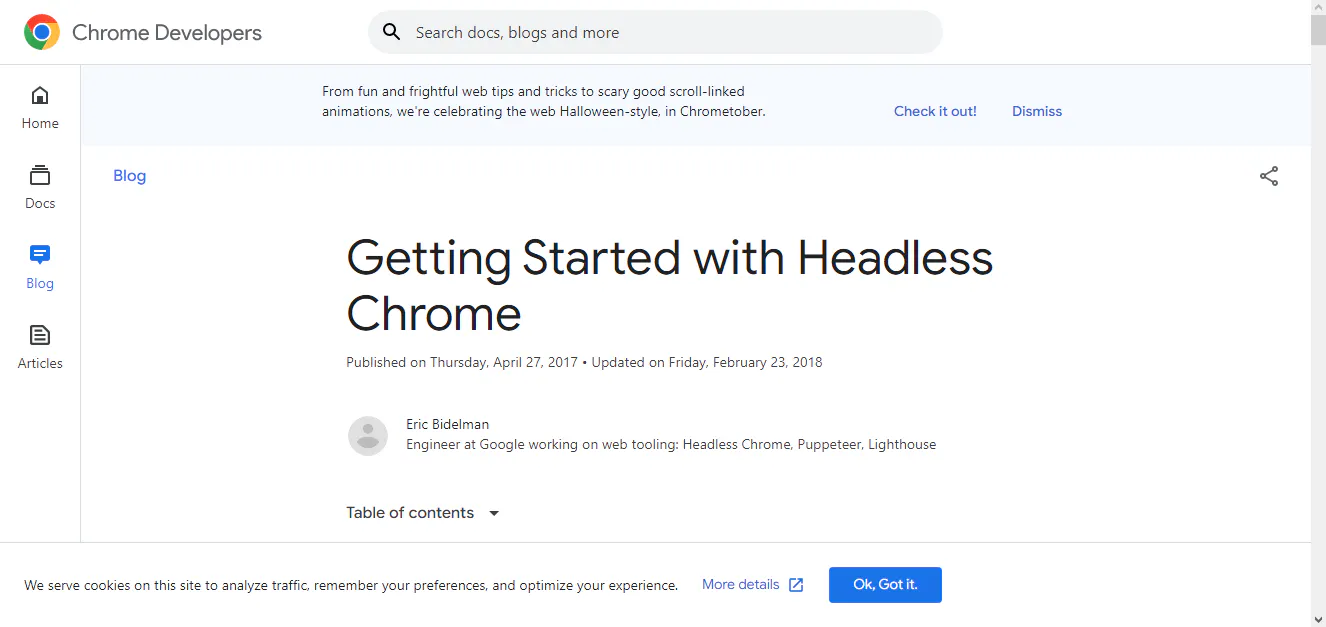Open the Table of contents disclosure arrow

tap(493, 512)
